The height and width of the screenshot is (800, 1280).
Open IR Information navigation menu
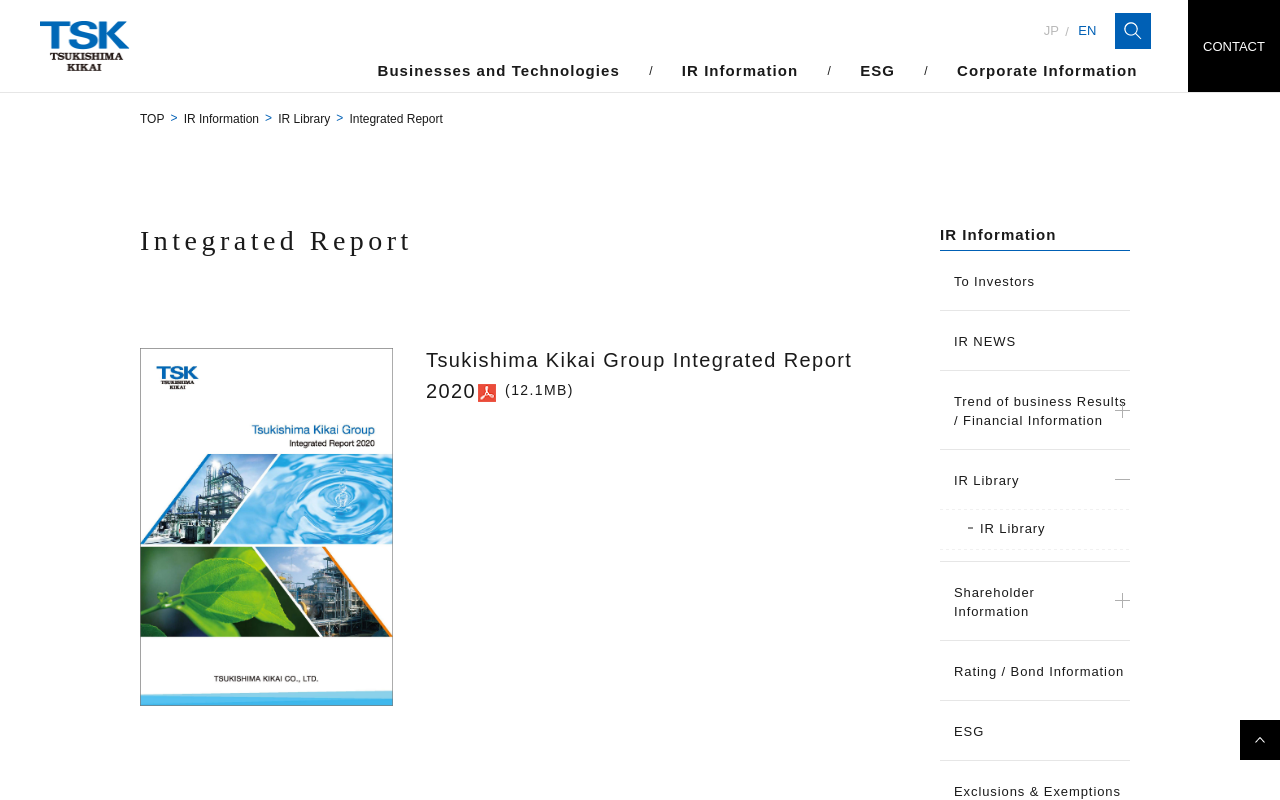[739, 71]
